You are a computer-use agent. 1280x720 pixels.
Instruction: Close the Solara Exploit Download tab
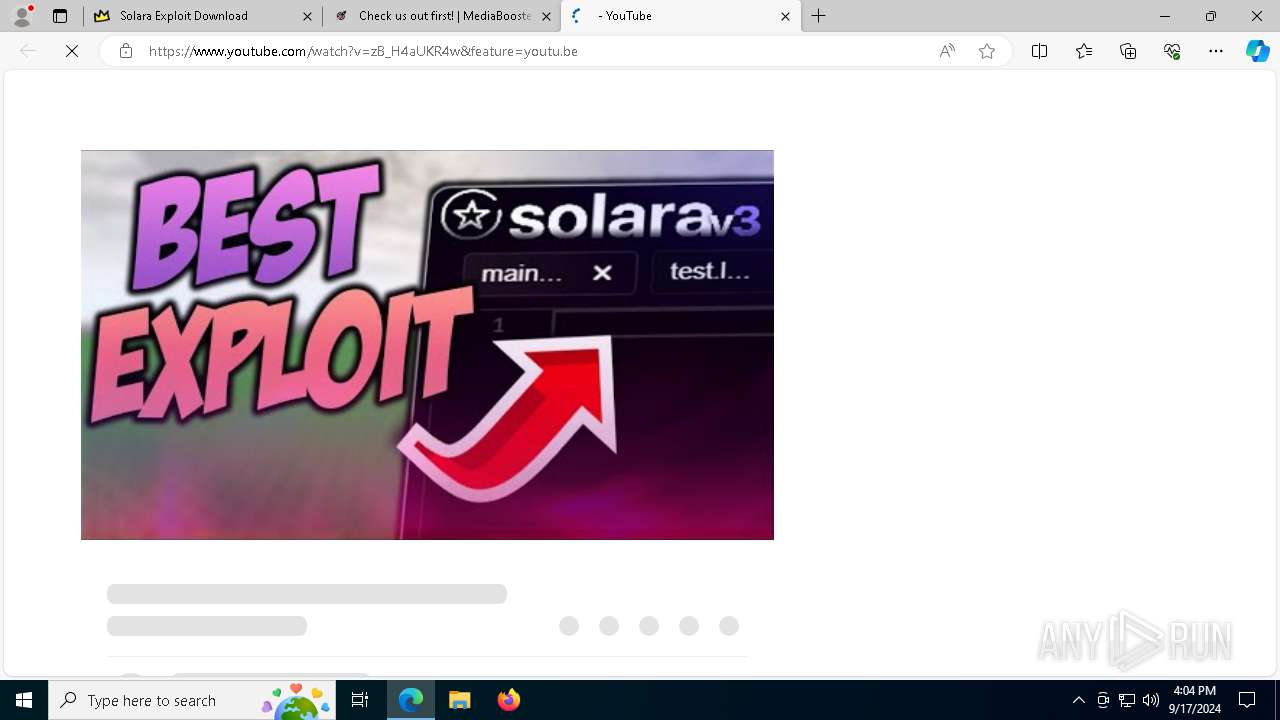(x=307, y=16)
